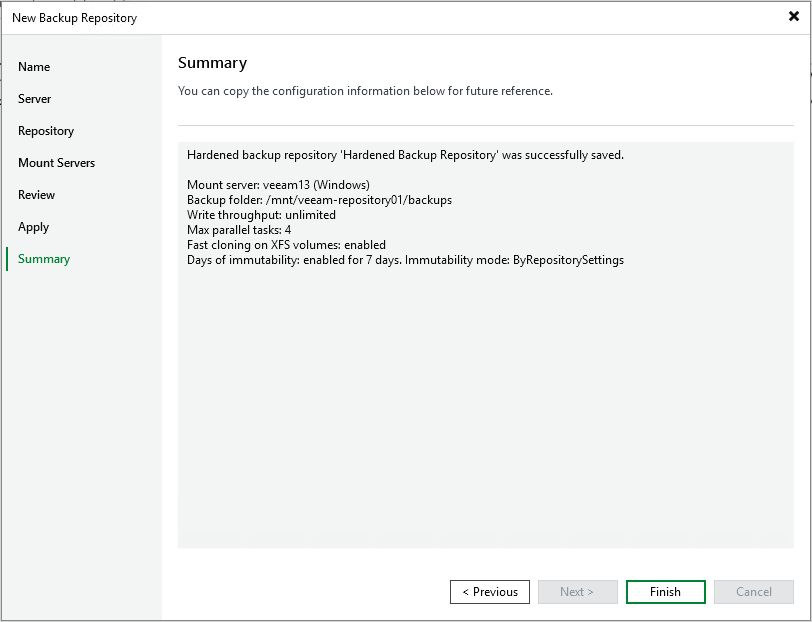
Task: Select the Summary step in sidebar
Action: point(44,259)
